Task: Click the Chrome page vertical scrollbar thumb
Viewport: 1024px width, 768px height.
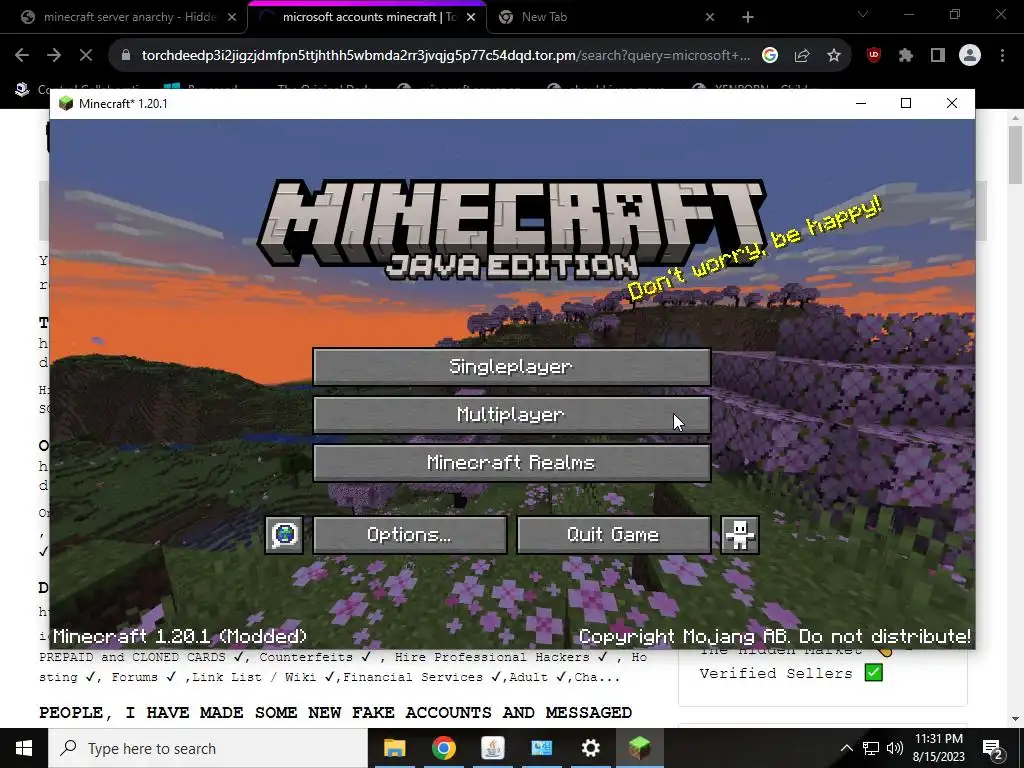Action: tap(1015, 154)
